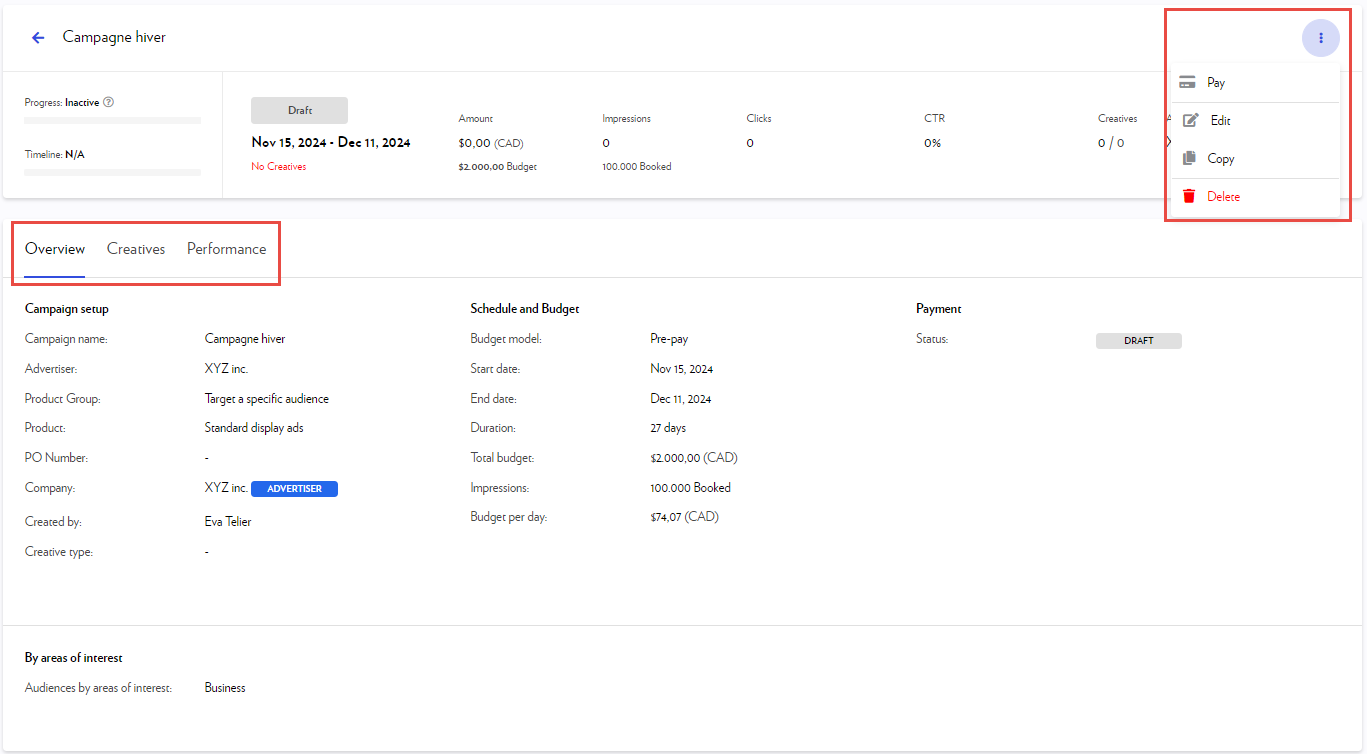Go back using the arrow beside Campagne hiver

pyautogui.click(x=38, y=38)
